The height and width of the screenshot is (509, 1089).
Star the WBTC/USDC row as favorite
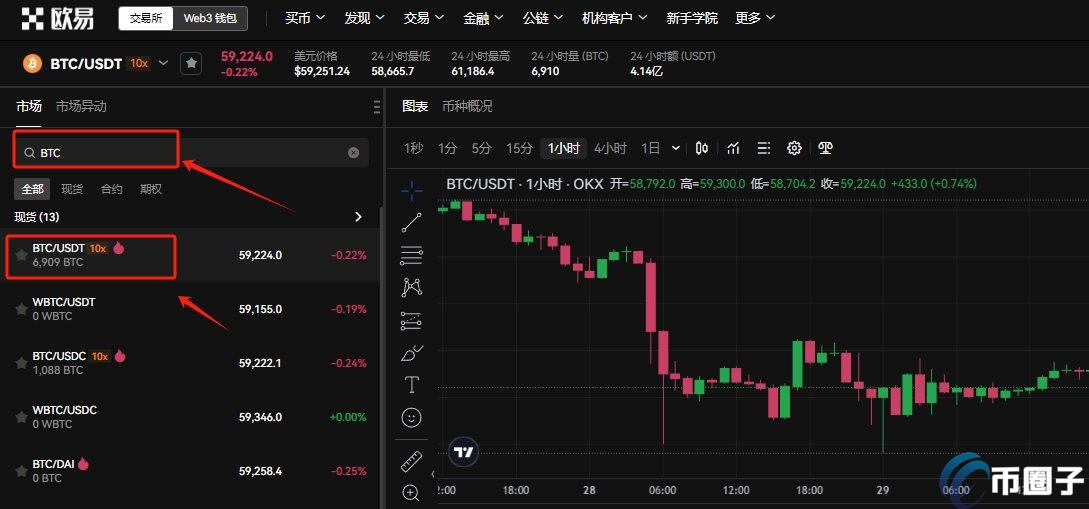[x=22, y=417]
